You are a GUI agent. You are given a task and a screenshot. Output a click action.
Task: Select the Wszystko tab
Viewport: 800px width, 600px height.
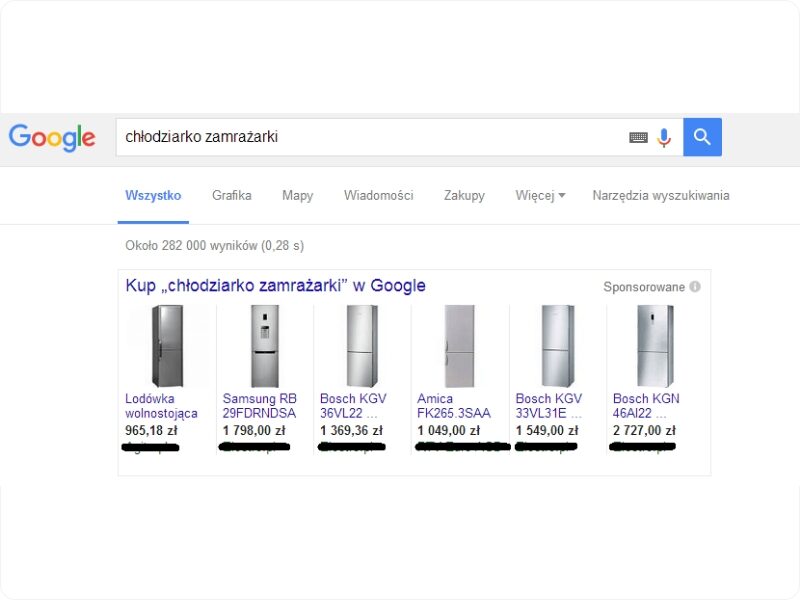[x=153, y=196]
